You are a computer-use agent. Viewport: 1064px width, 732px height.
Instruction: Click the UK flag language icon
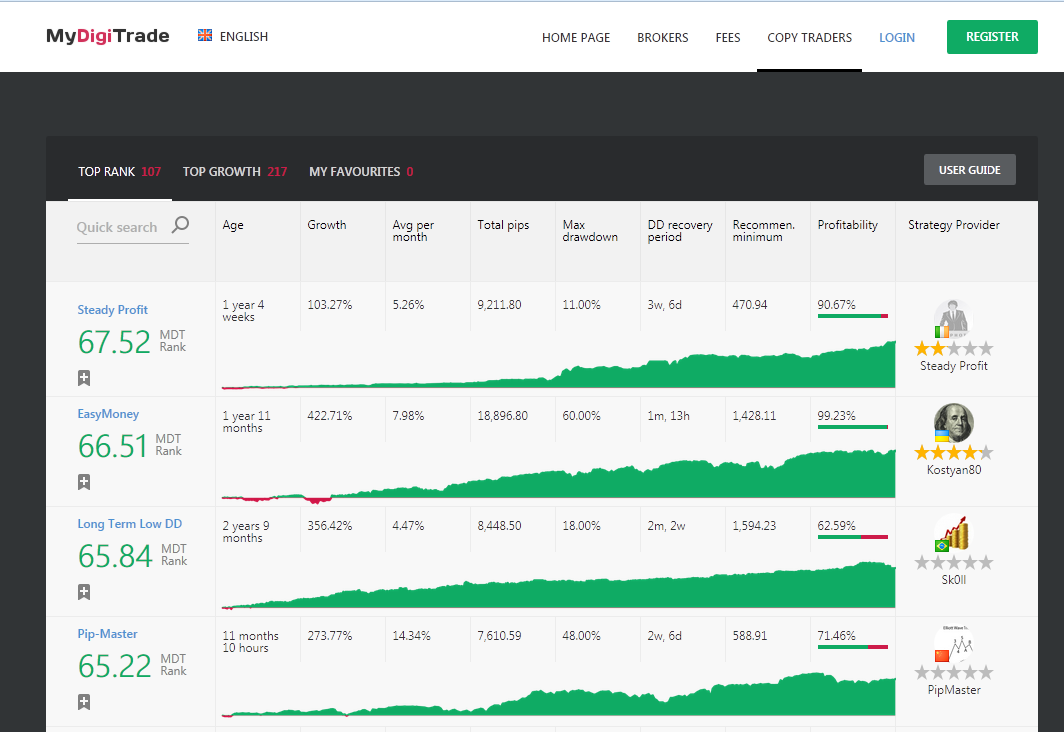[x=205, y=35]
